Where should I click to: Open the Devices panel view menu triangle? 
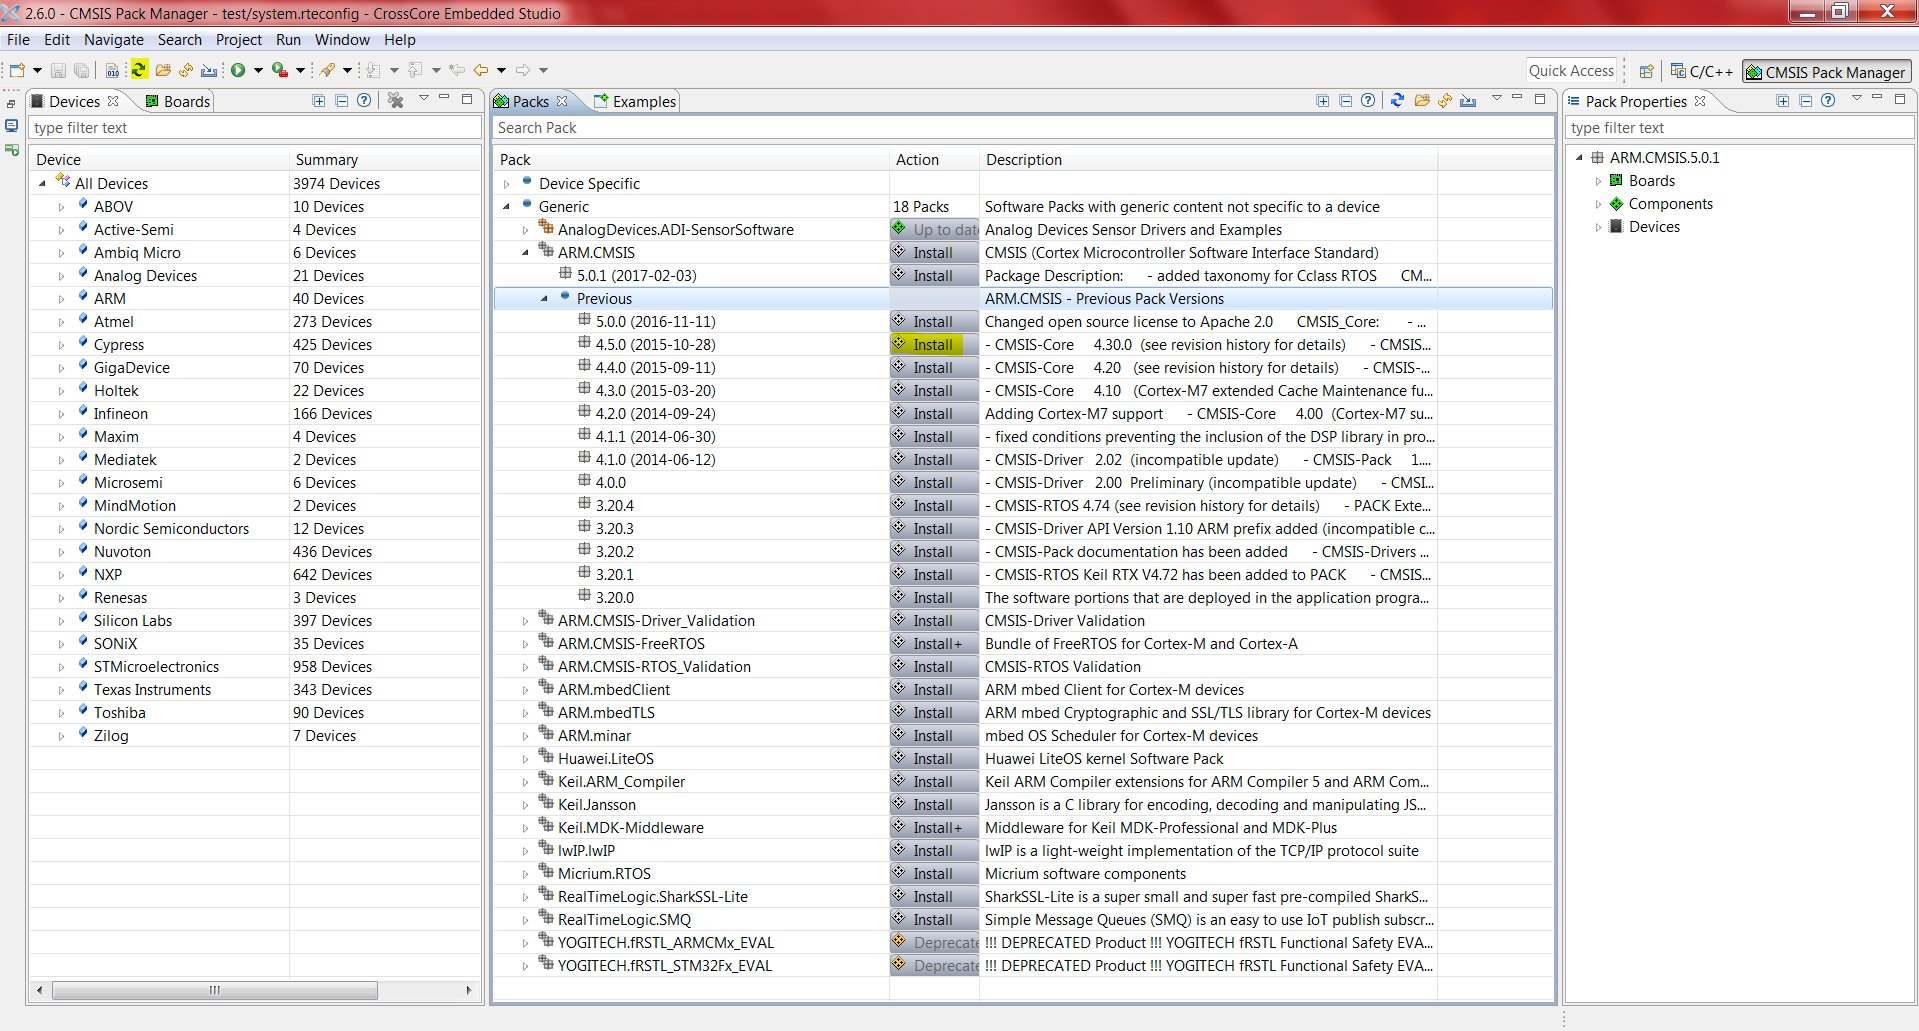(x=424, y=98)
